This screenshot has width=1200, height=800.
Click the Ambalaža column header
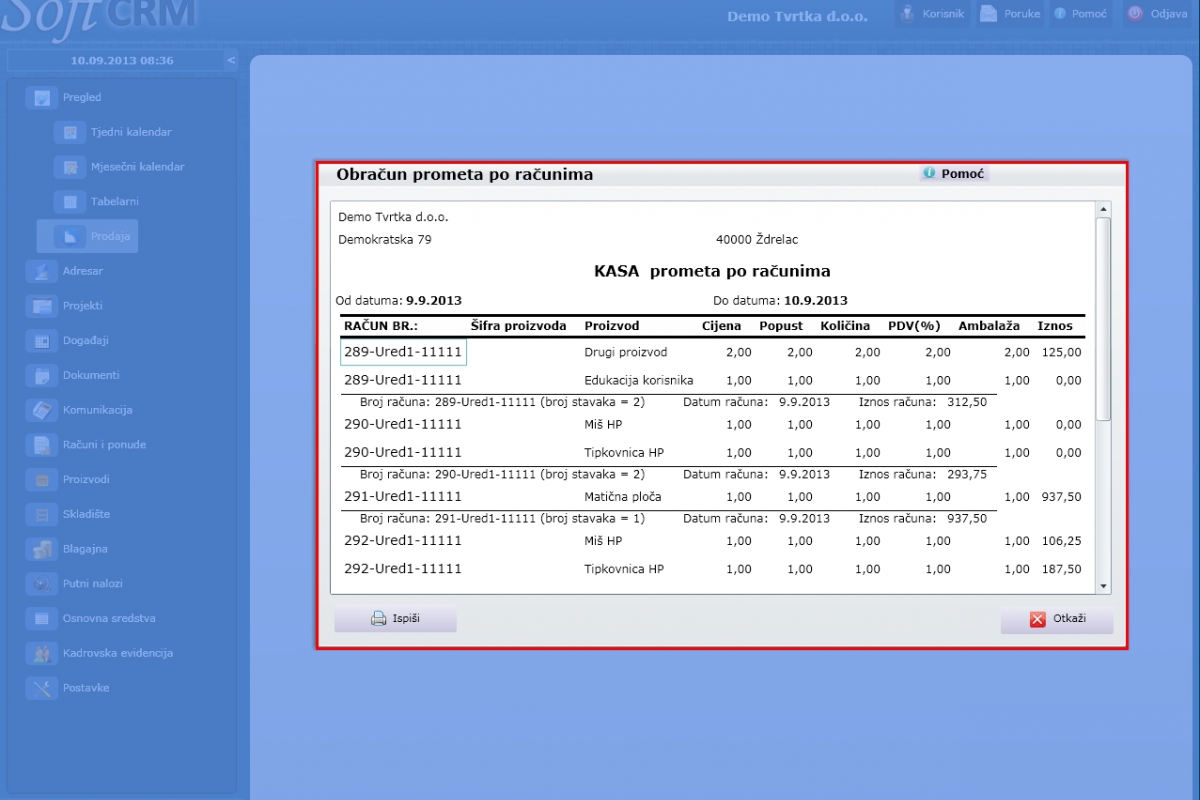[x=989, y=326]
